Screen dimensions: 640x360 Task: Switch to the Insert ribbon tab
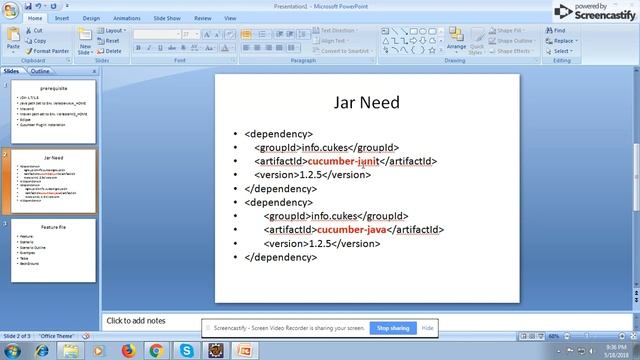point(62,18)
